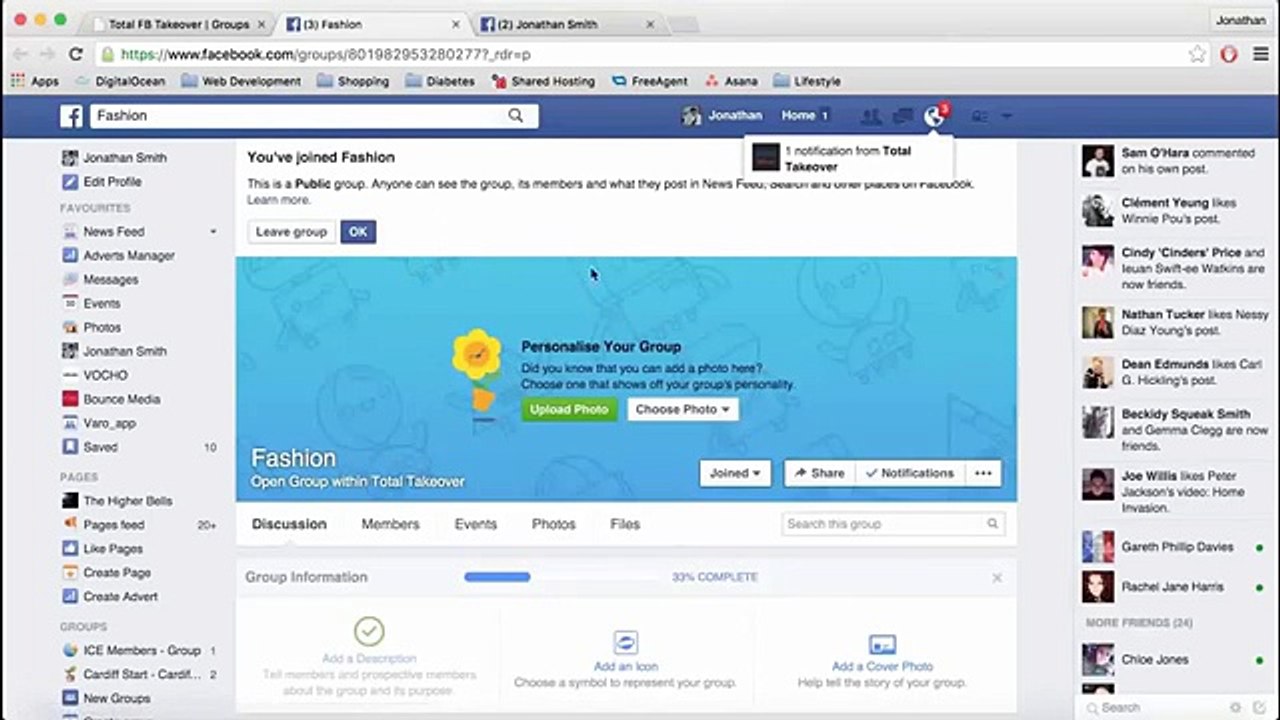Dismiss the Group Information panel

coord(997,578)
